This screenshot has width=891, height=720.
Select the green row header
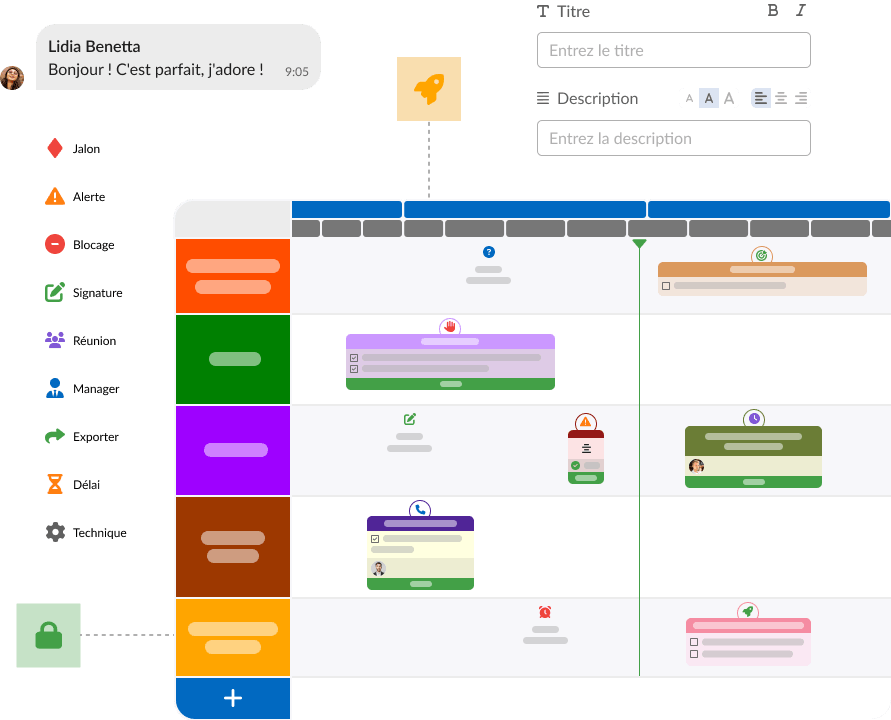[x=233, y=359]
